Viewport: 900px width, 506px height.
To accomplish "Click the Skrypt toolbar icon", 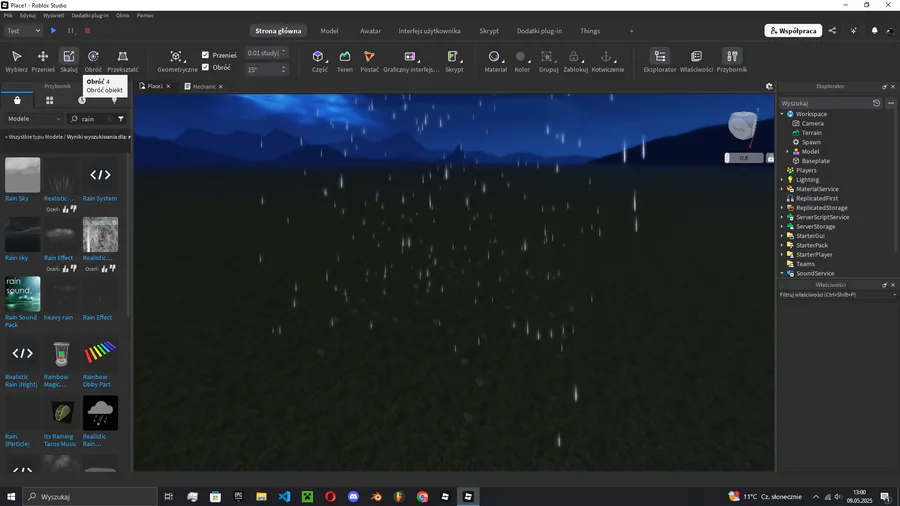I will (453, 60).
